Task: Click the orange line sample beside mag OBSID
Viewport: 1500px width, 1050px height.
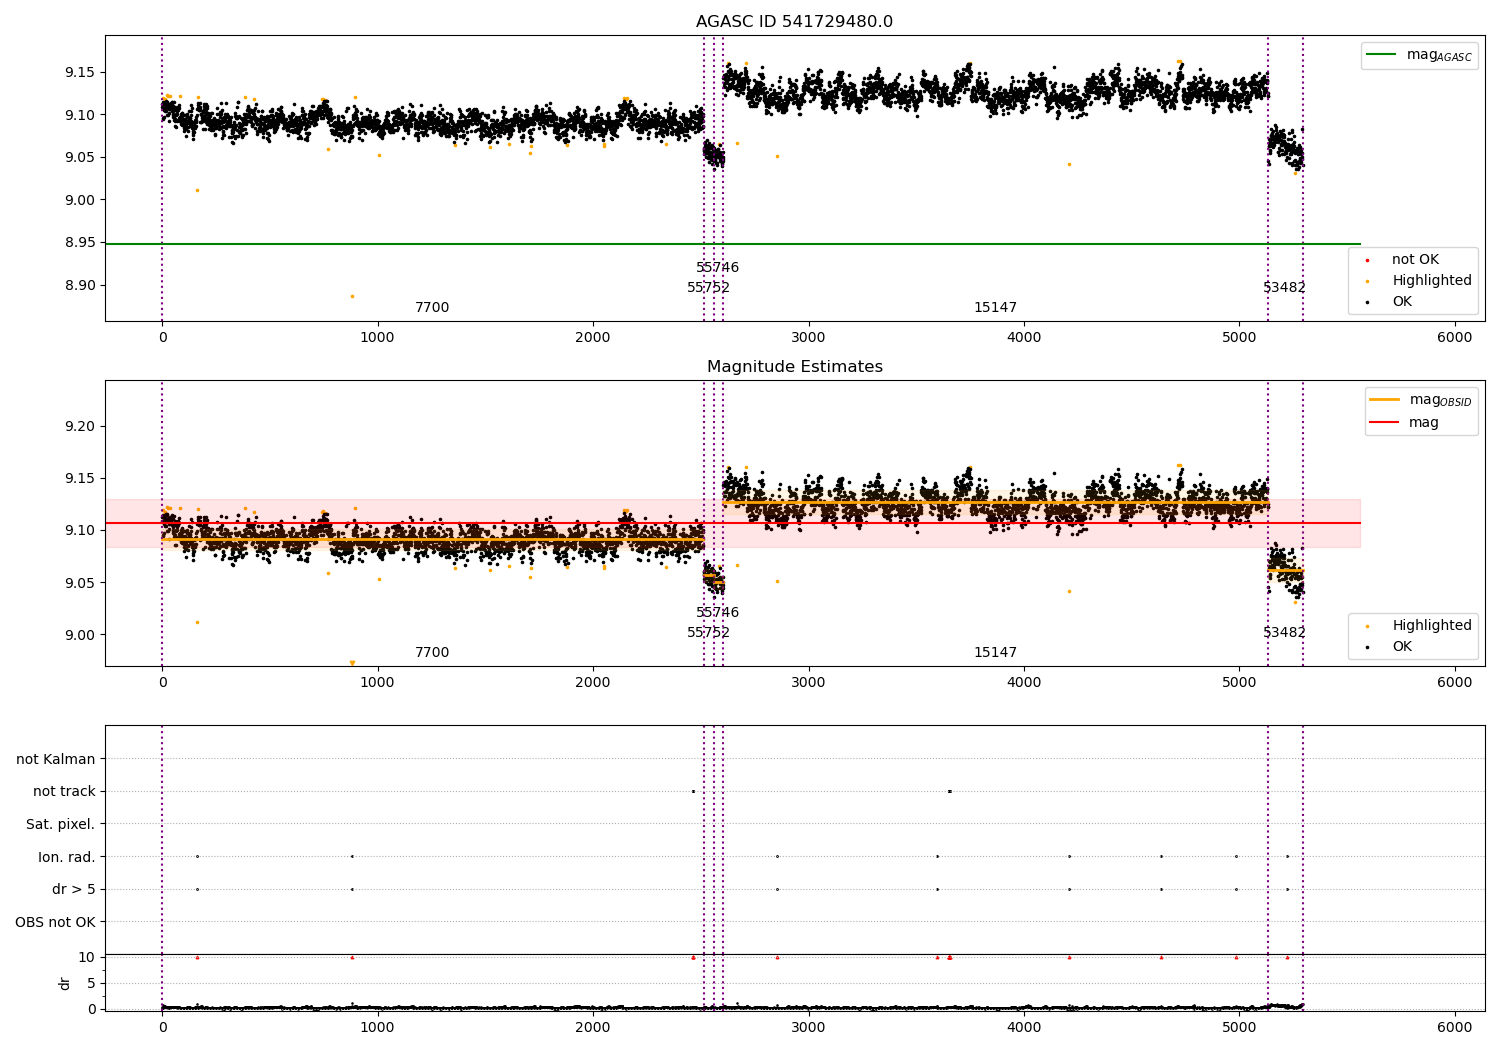Action: [1385, 400]
